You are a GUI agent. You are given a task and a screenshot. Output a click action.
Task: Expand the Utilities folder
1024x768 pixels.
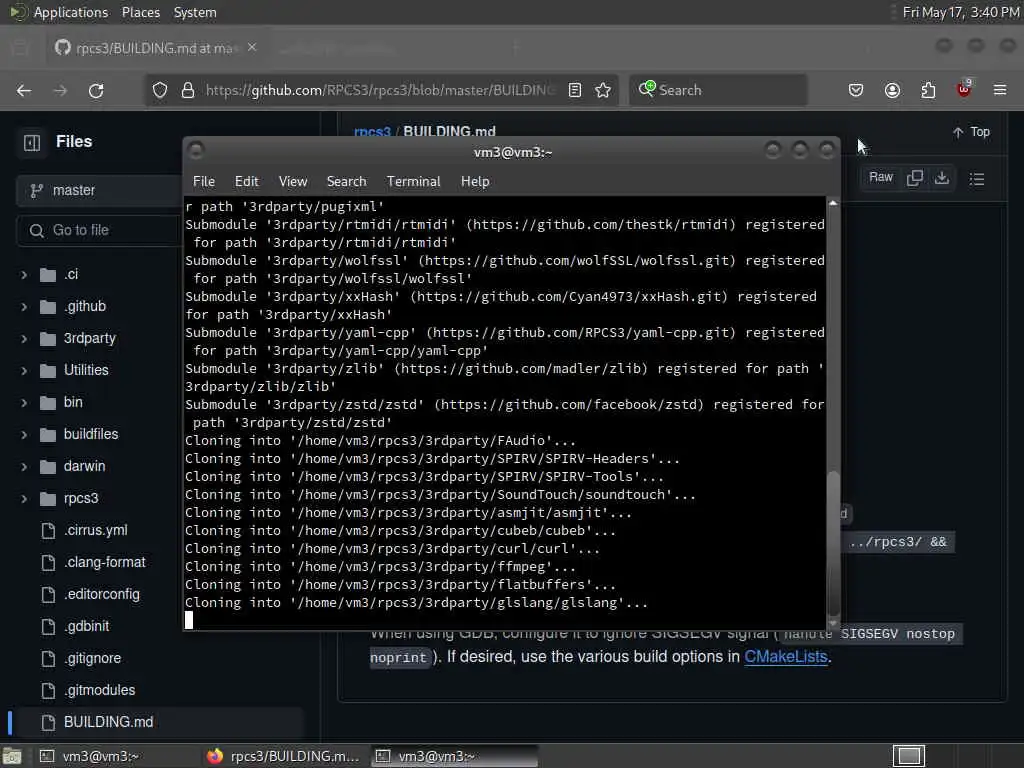24,371
